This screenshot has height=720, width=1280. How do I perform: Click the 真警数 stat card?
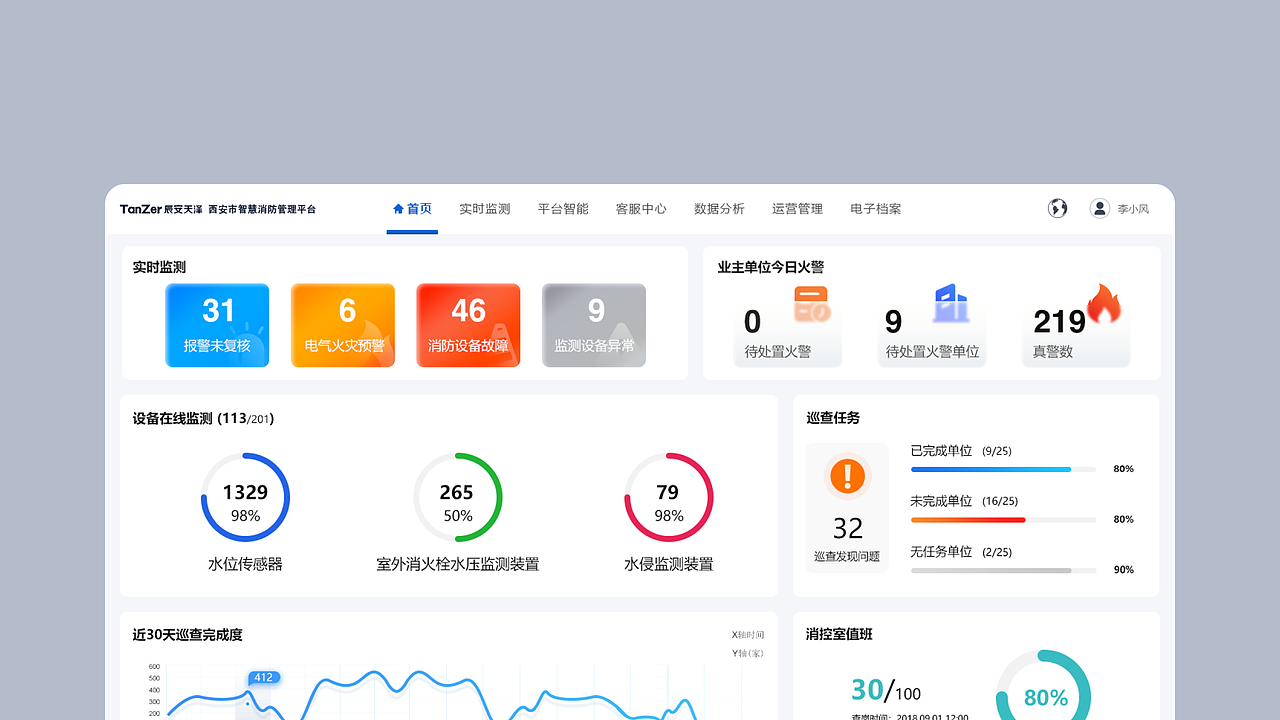pos(1076,333)
